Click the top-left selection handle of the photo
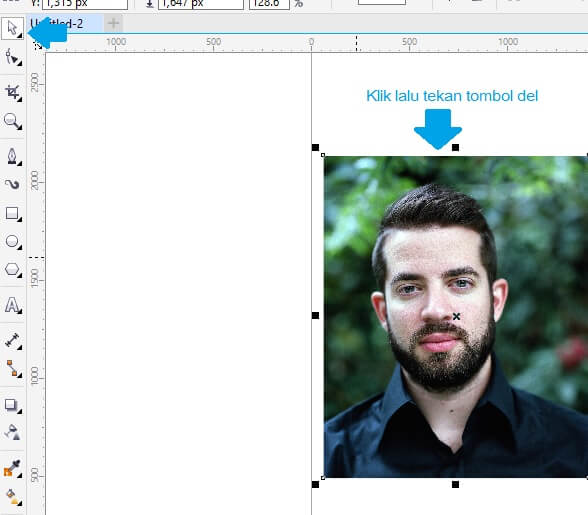This screenshot has width=588, height=515. click(x=315, y=147)
